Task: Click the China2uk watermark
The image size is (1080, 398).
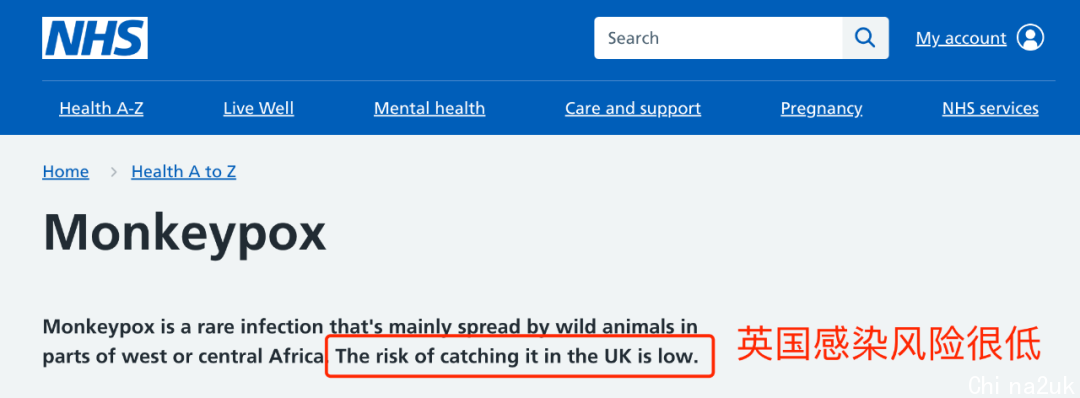Action: point(1021,383)
